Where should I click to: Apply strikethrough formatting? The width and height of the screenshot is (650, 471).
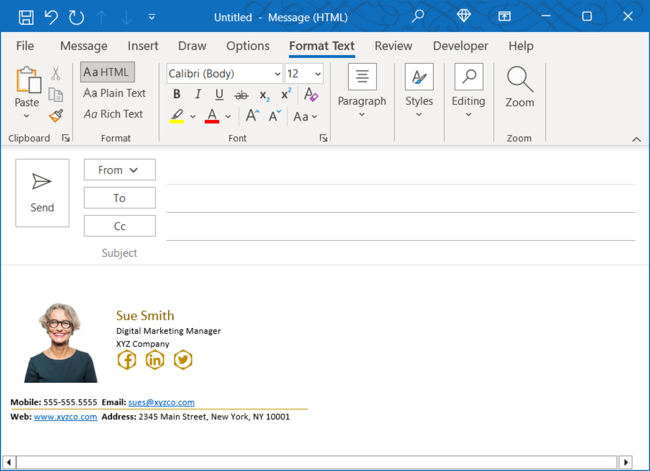point(241,95)
